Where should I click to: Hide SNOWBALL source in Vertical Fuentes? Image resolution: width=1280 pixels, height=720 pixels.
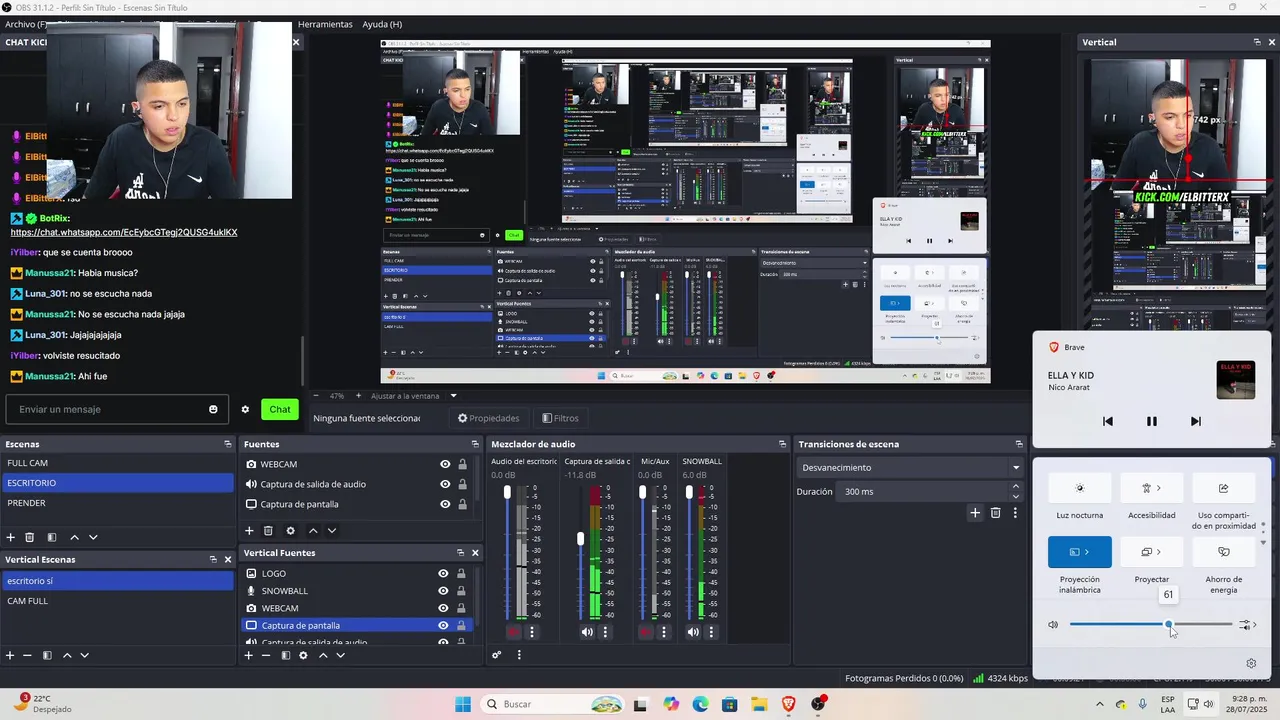tap(443, 591)
